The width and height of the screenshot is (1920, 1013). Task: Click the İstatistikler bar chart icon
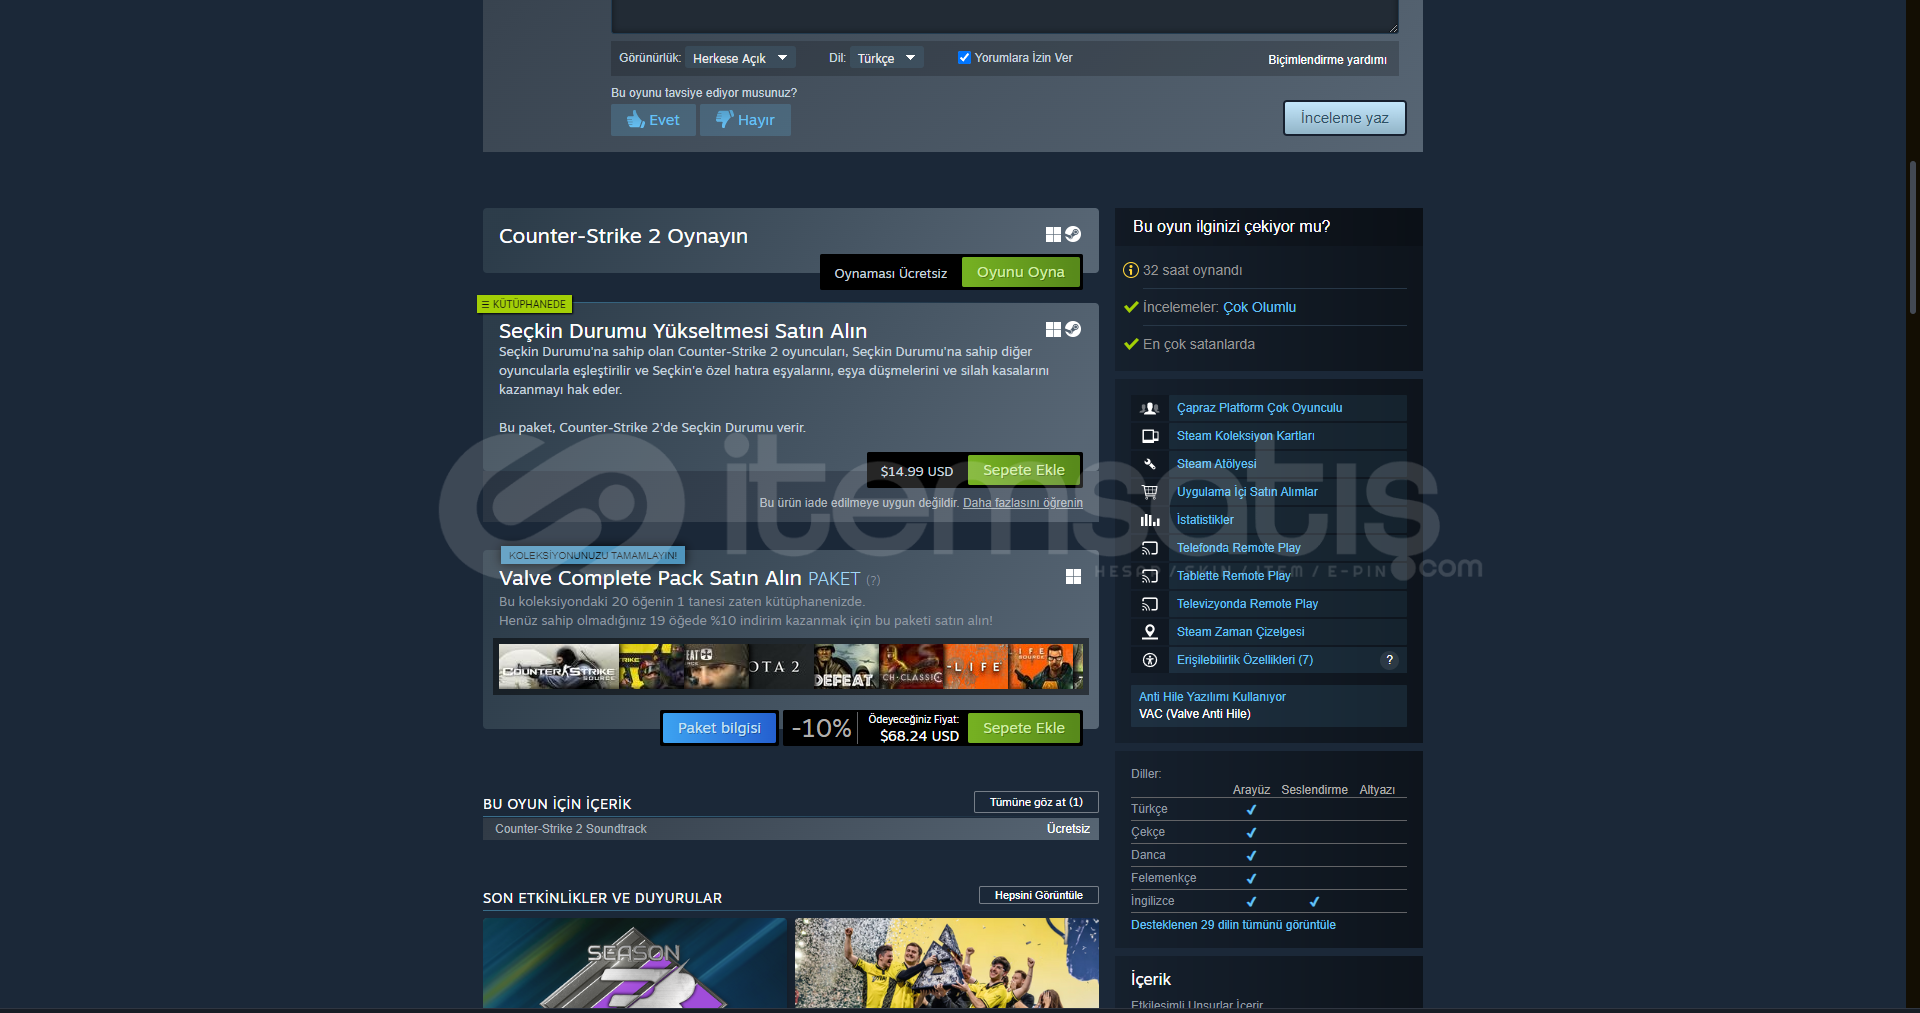(x=1150, y=520)
